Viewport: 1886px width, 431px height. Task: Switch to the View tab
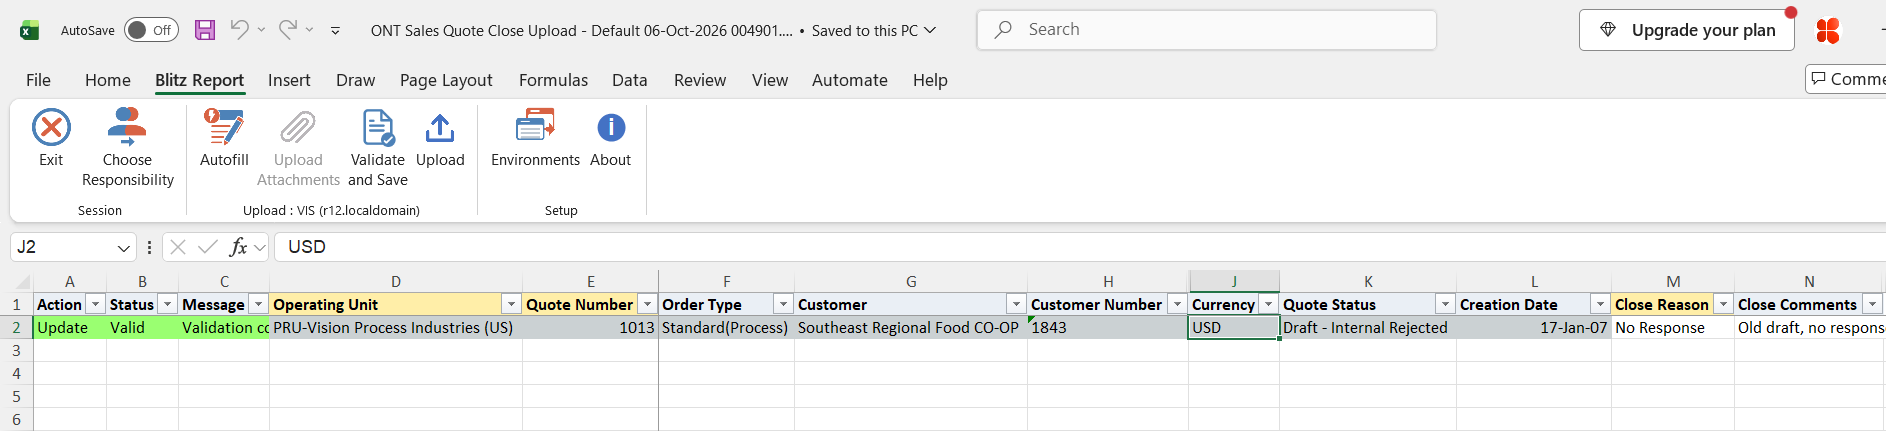click(770, 80)
